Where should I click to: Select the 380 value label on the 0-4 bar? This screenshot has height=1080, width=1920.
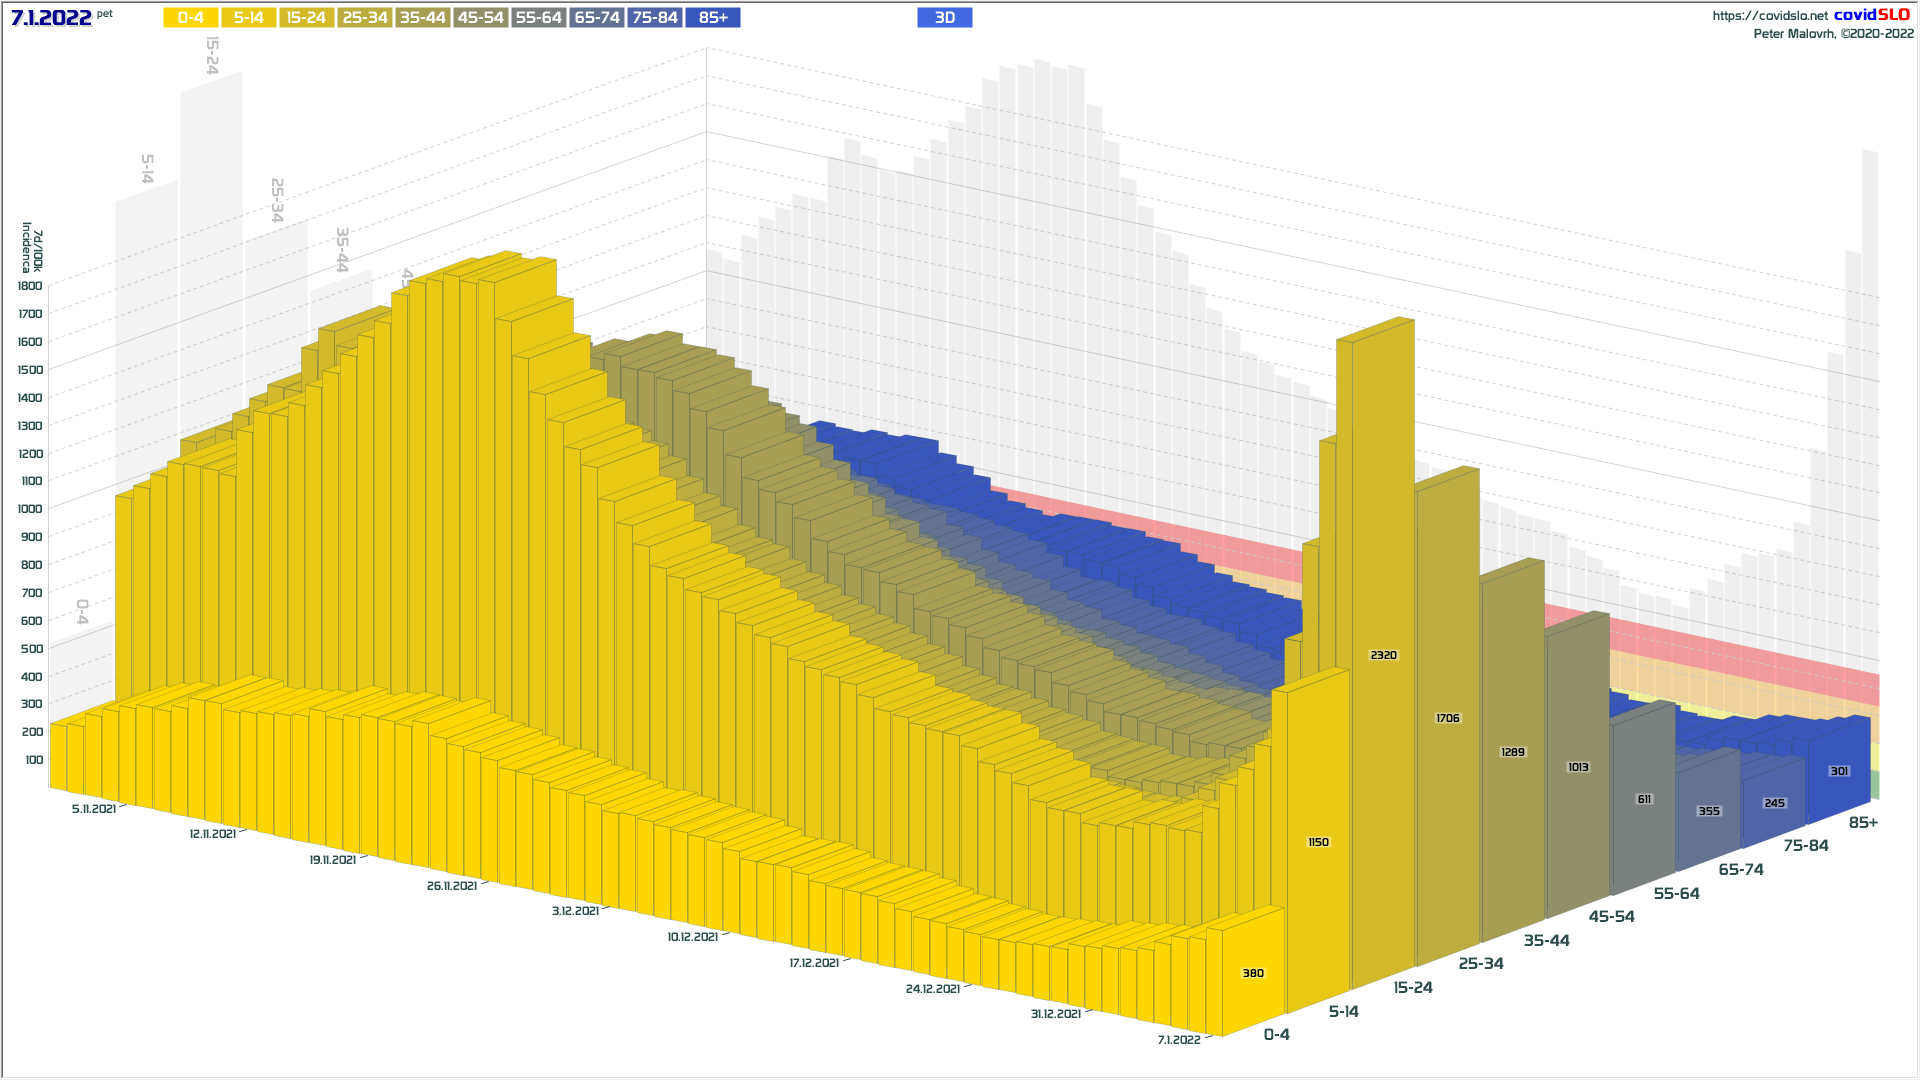click(1253, 973)
